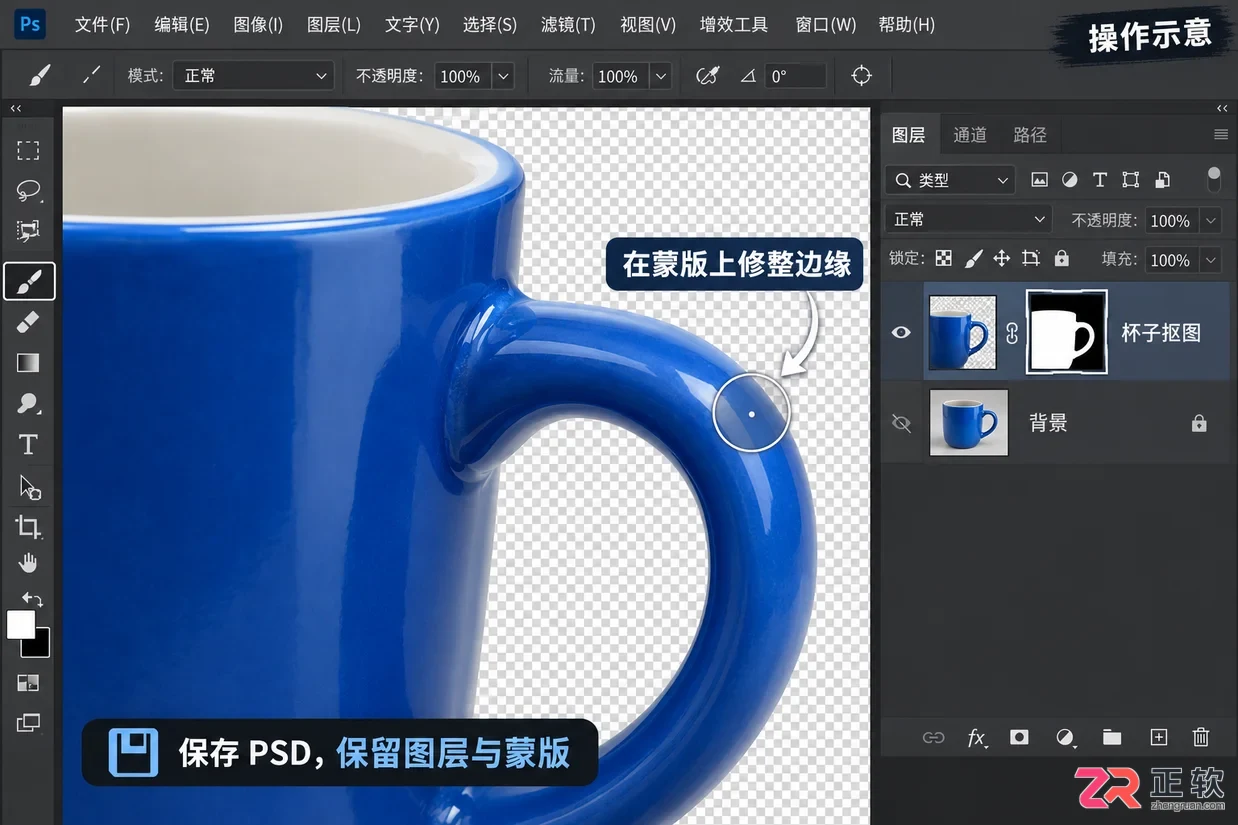Create a new layer with plus icon
The image size is (1238, 825).
1158,737
